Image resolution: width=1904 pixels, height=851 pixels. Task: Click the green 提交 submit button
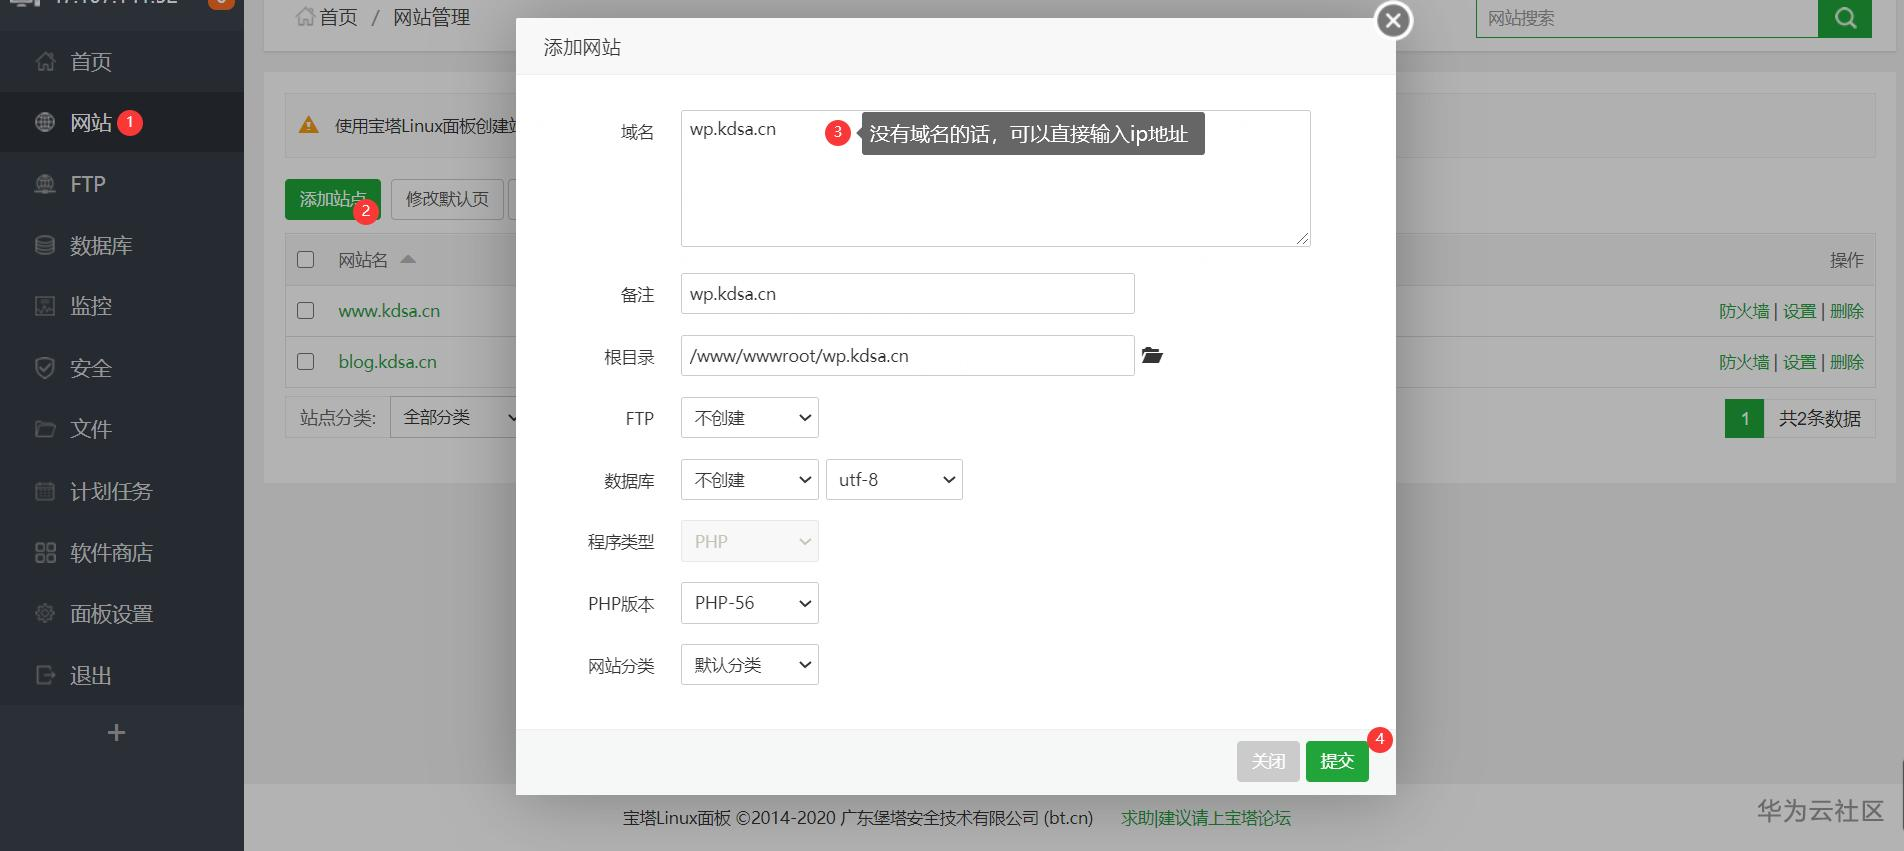point(1337,761)
